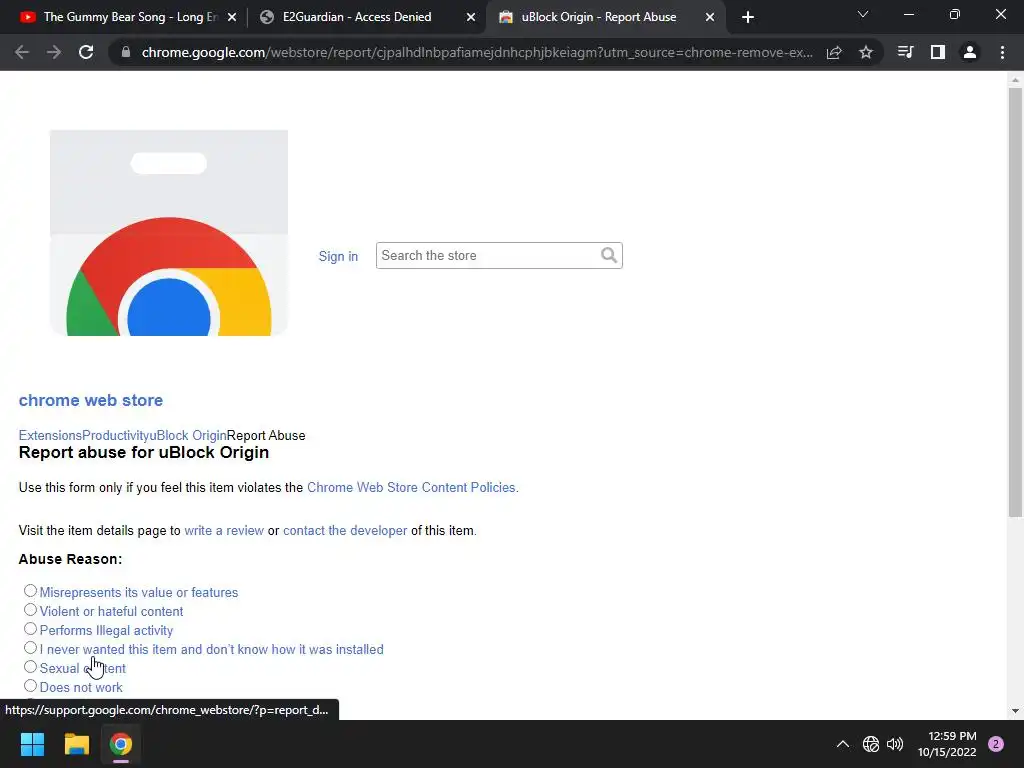Click the Chrome icon in the taskbar
The width and height of the screenshot is (1024, 768).
click(x=121, y=744)
